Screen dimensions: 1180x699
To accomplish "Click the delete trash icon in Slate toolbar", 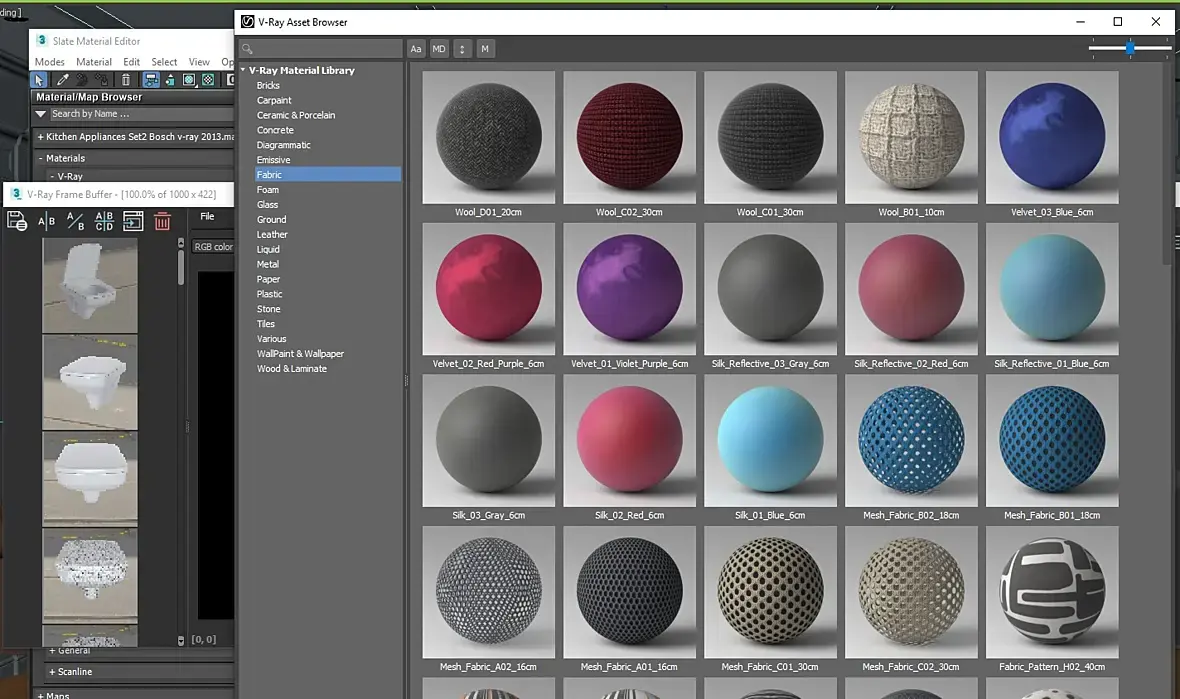I will pos(126,80).
